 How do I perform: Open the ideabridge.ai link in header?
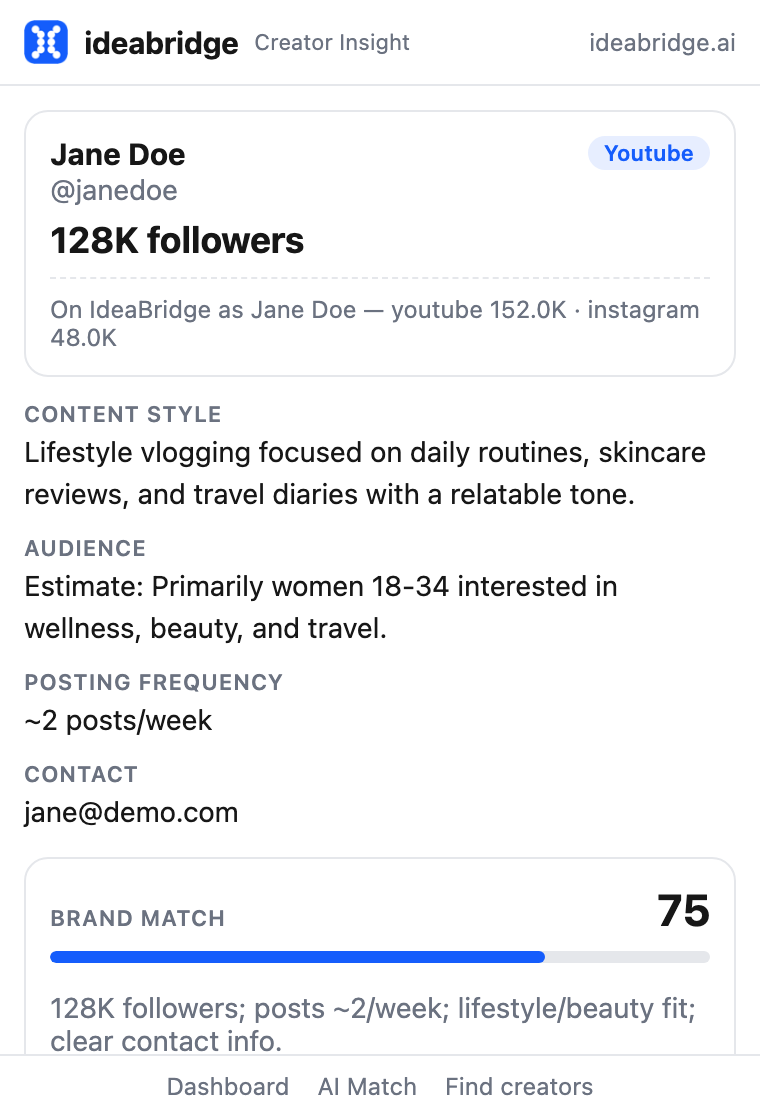point(662,43)
